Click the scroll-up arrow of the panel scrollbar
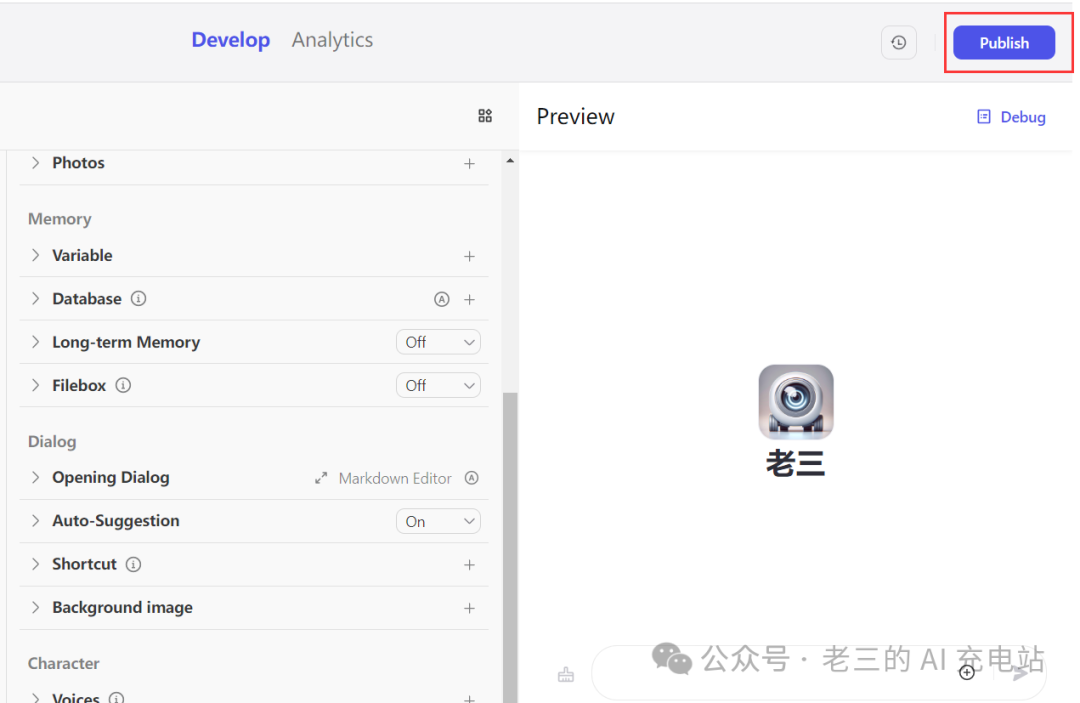Viewport: 1080px width, 703px height. tap(510, 161)
